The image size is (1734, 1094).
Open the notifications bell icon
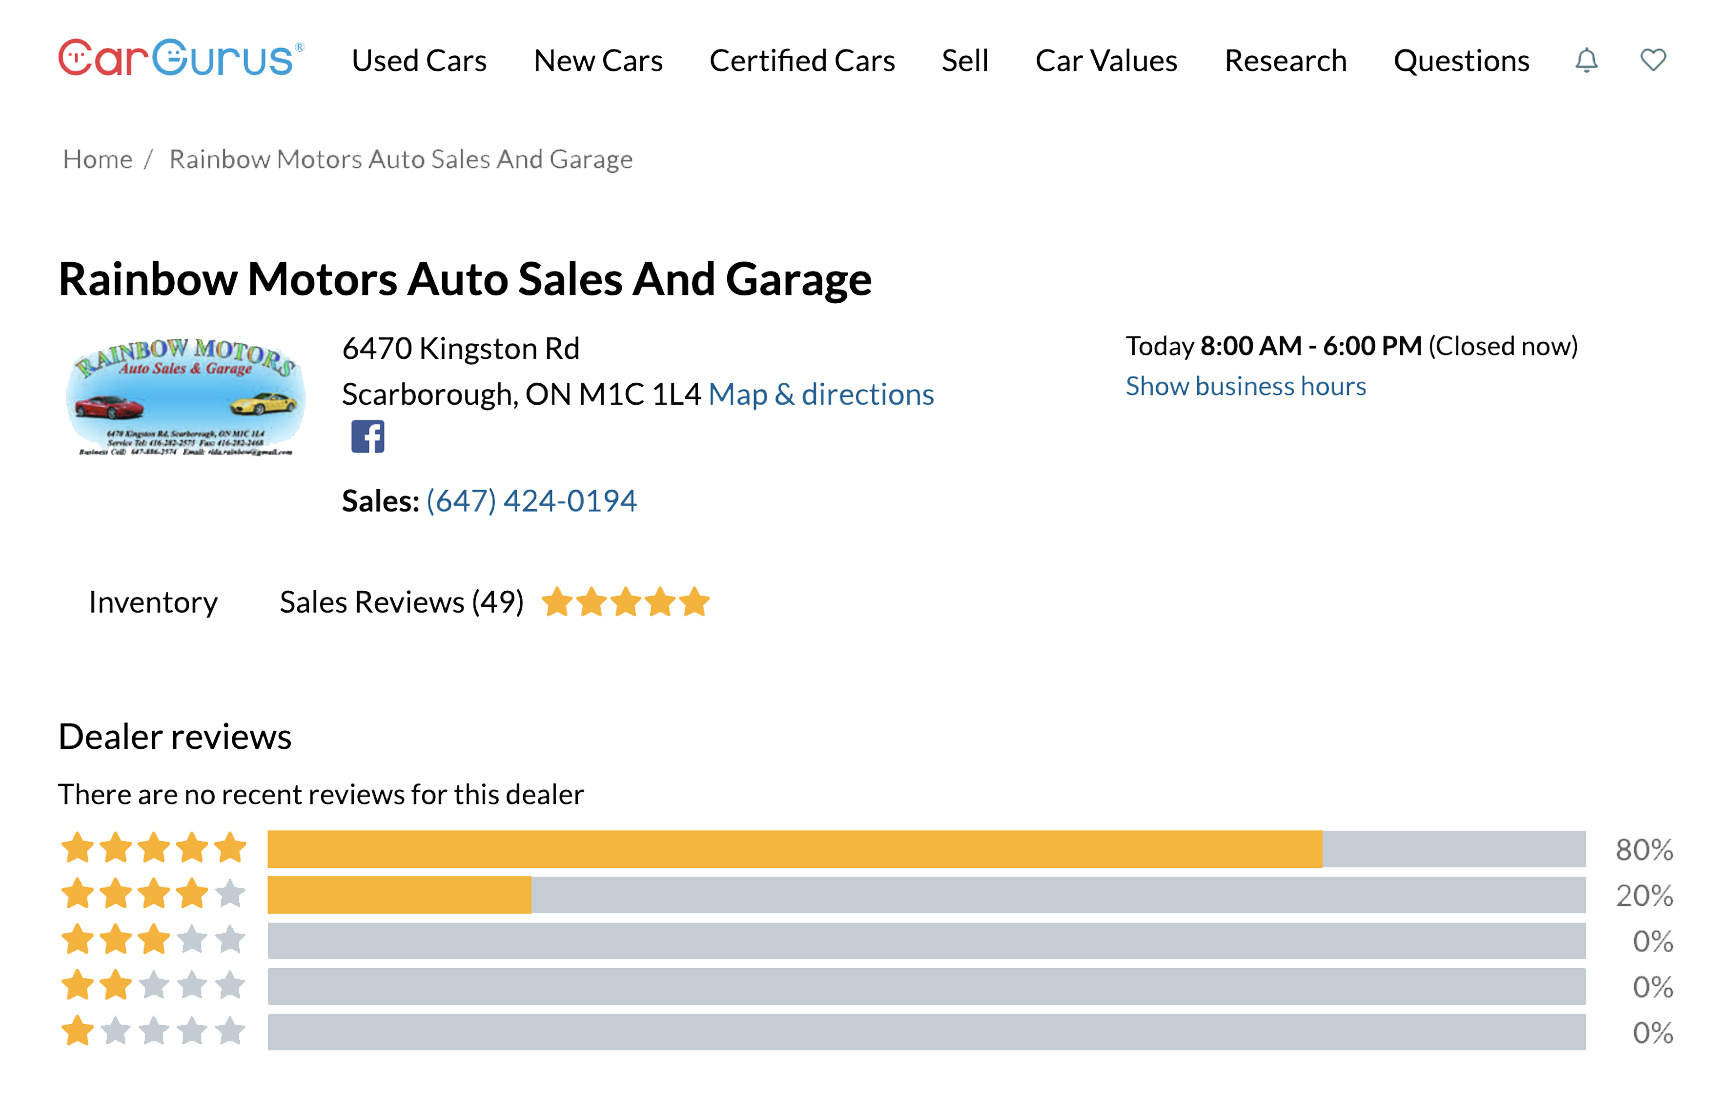click(x=1586, y=60)
